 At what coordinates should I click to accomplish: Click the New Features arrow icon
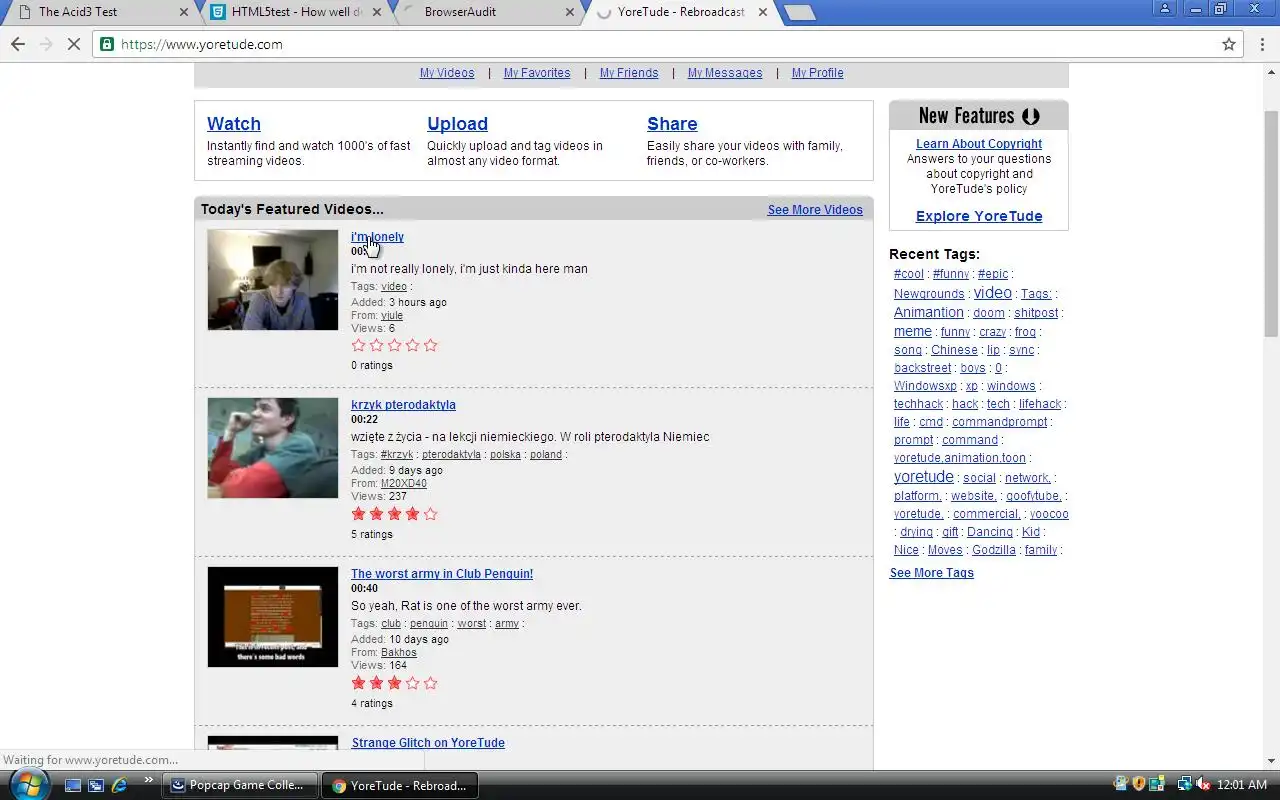[x=1031, y=116]
